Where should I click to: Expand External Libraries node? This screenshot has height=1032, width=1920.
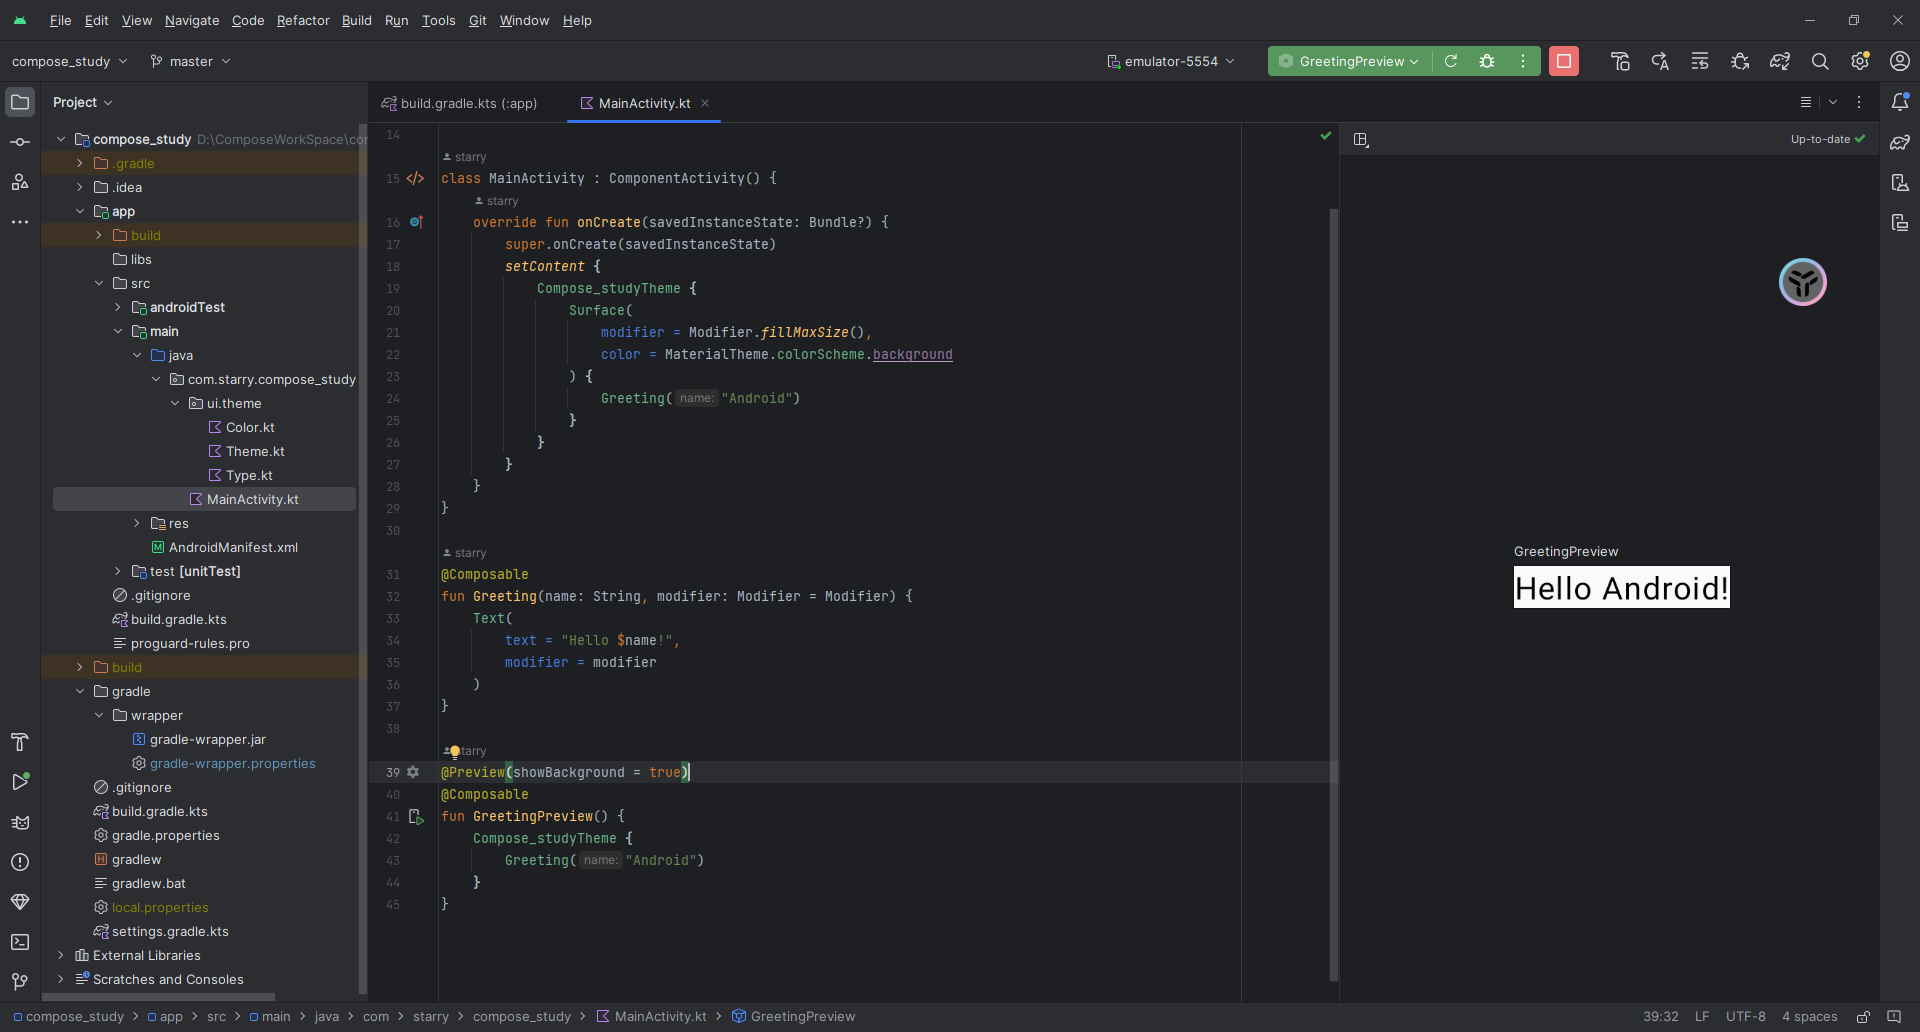coord(61,955)
